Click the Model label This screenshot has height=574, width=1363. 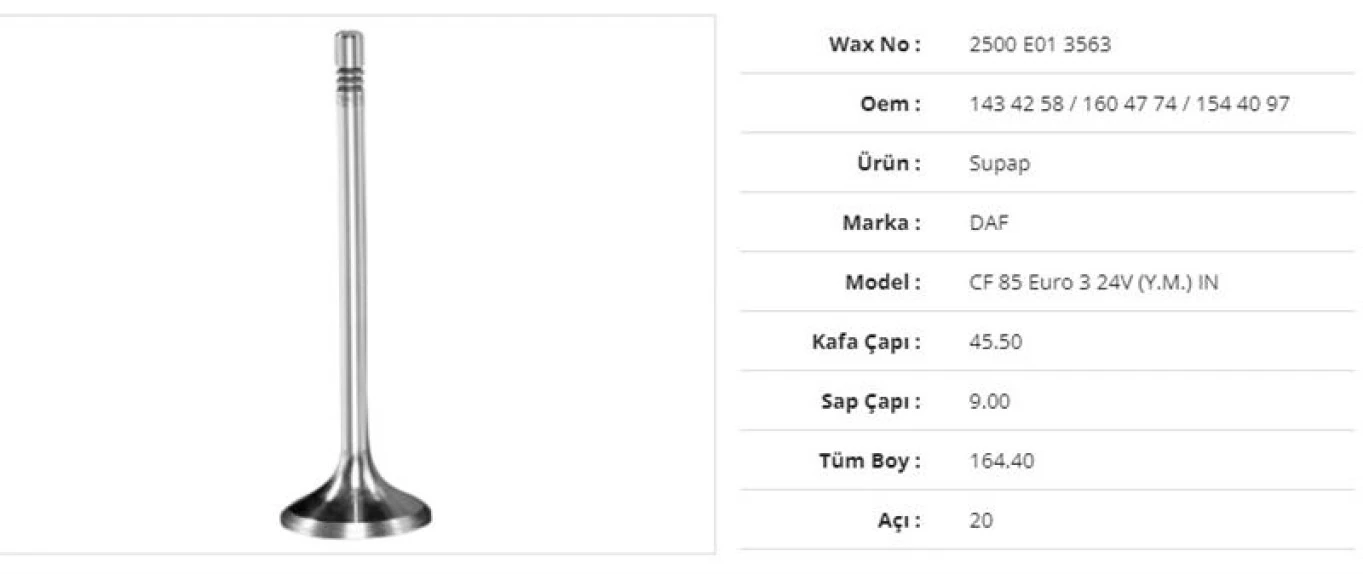(x=883, y=282)
